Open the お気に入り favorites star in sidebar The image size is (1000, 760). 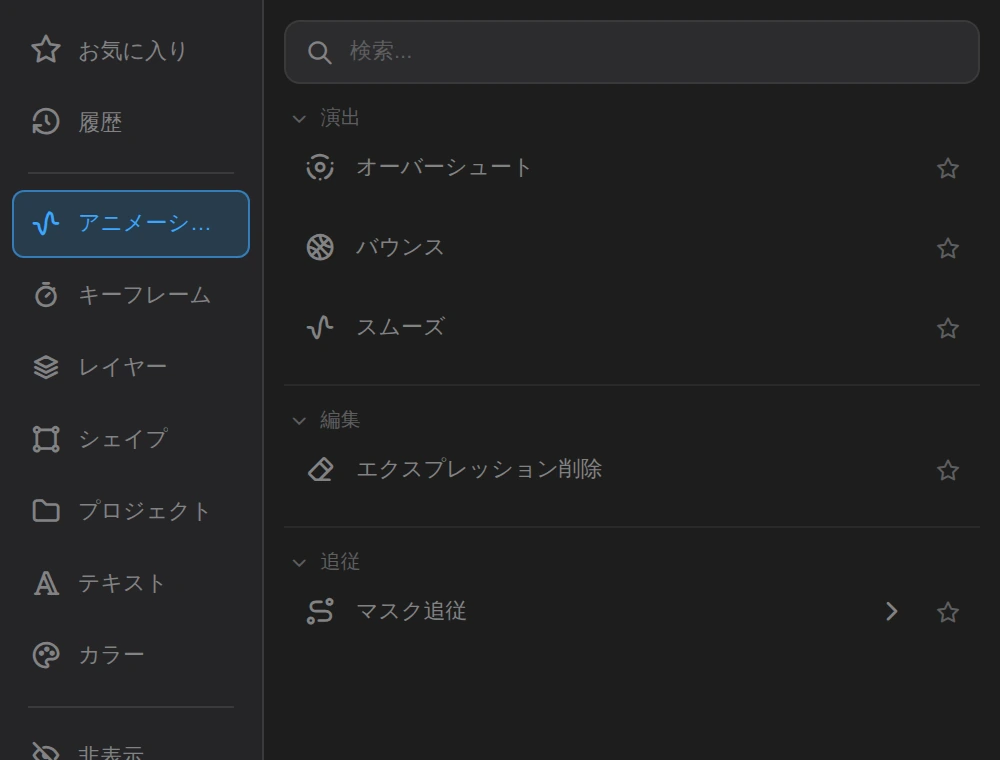(46, 50)
